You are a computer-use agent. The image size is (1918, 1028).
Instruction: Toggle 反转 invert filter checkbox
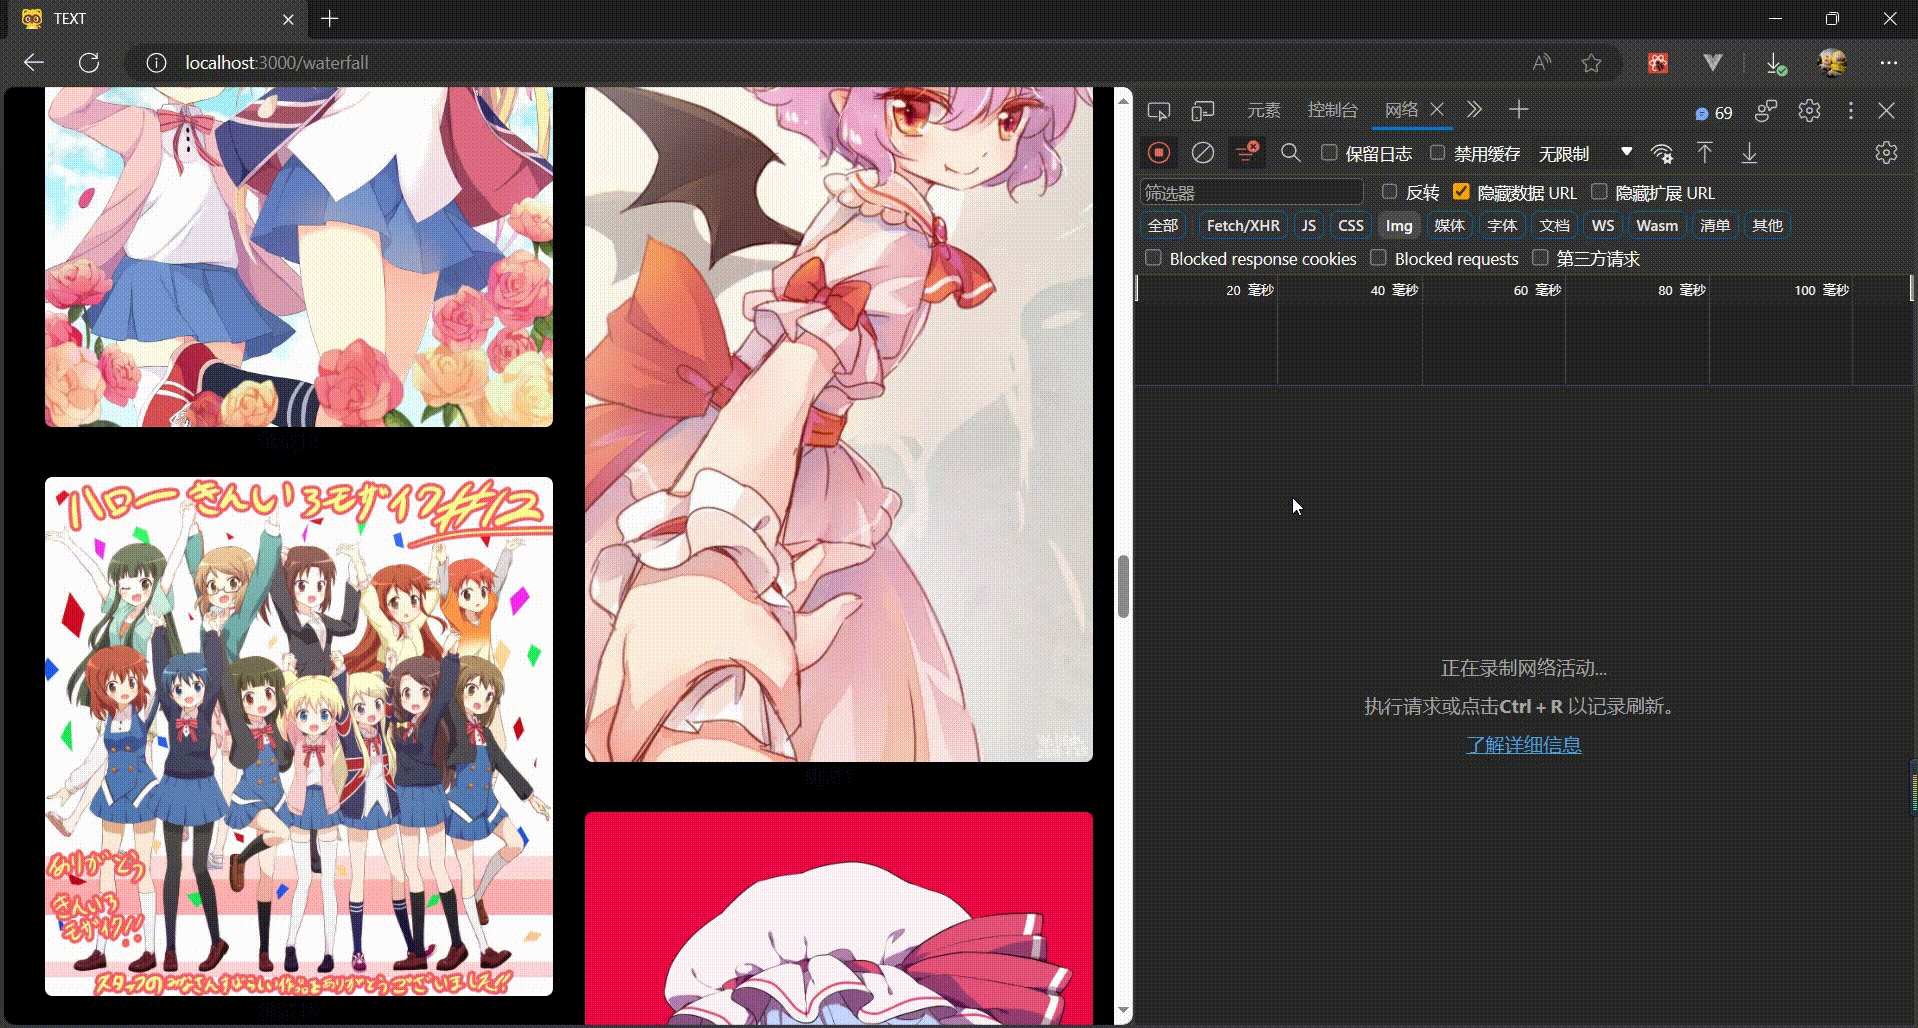(x=1389, y=191)
